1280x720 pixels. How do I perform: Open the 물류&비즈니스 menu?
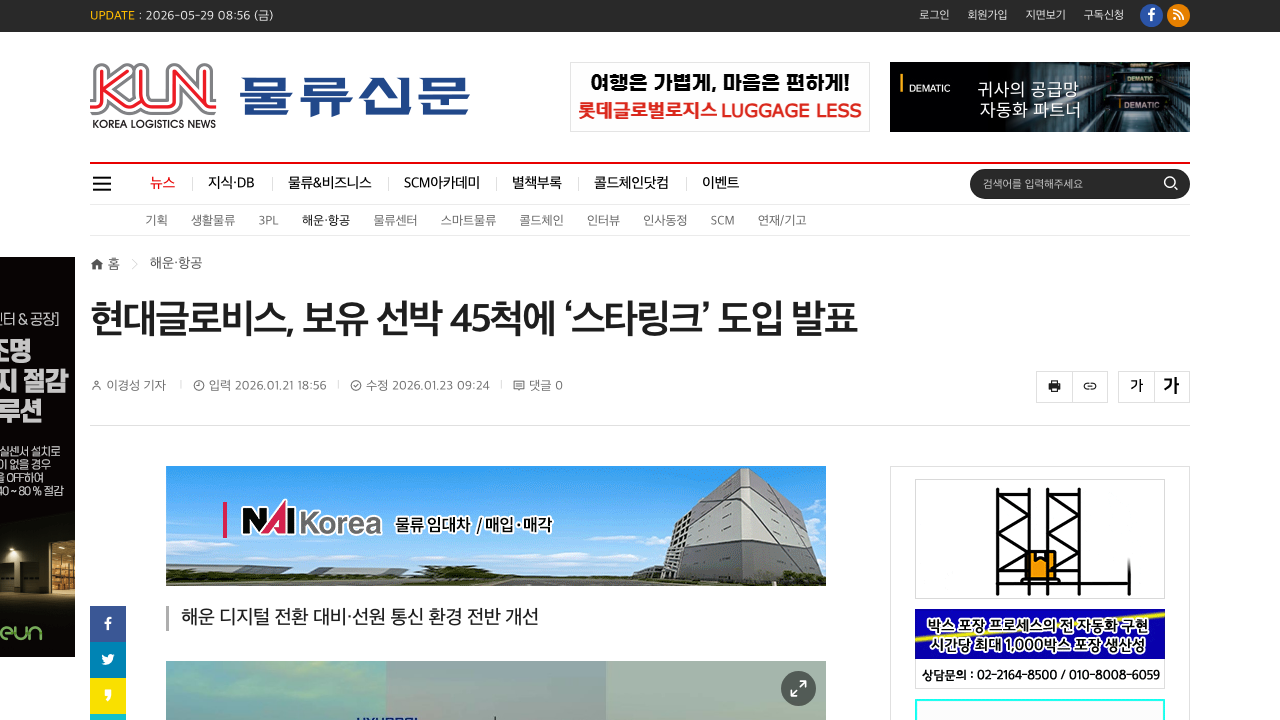[330, 183]
